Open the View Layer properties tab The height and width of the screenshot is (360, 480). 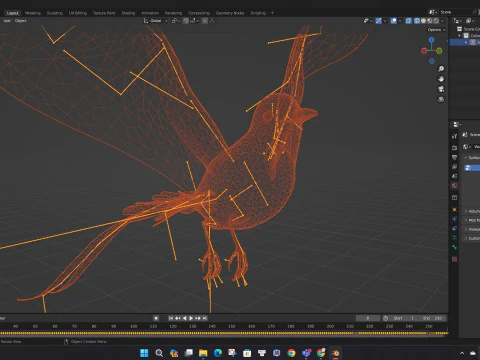(x=454, y=166)
